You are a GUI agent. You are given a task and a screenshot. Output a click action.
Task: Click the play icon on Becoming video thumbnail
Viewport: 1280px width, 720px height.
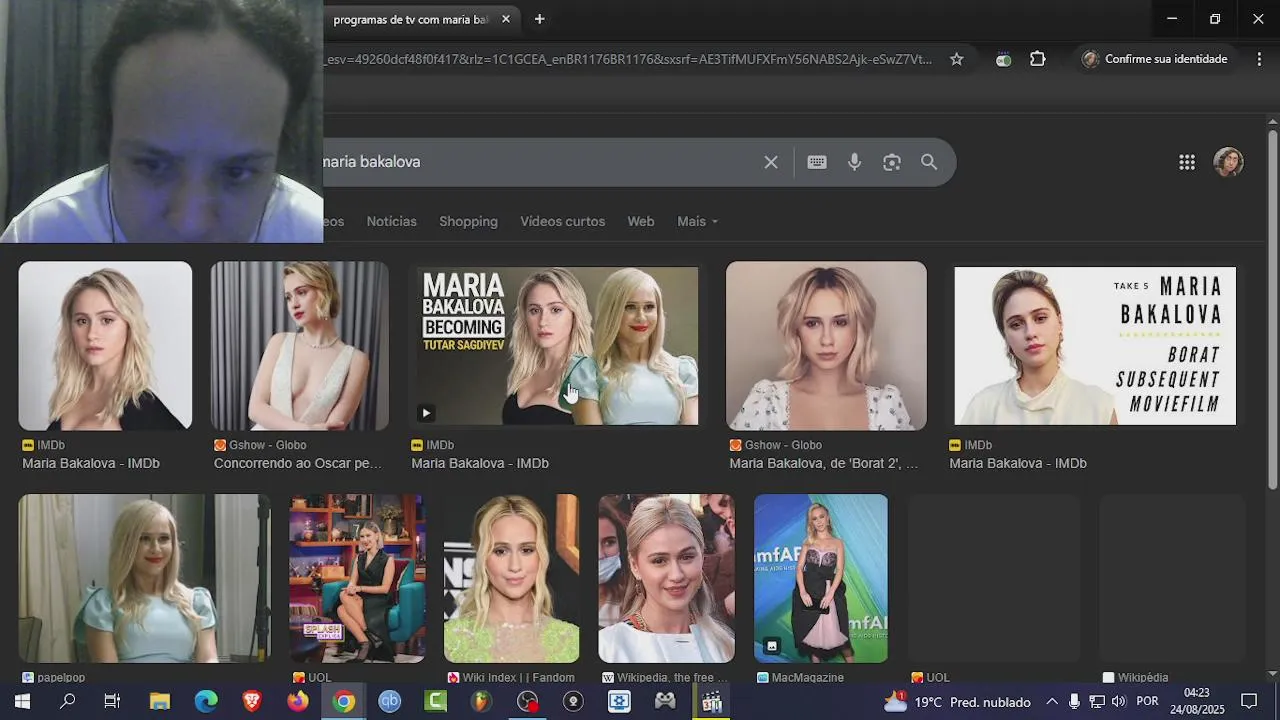tap(425, 413)
